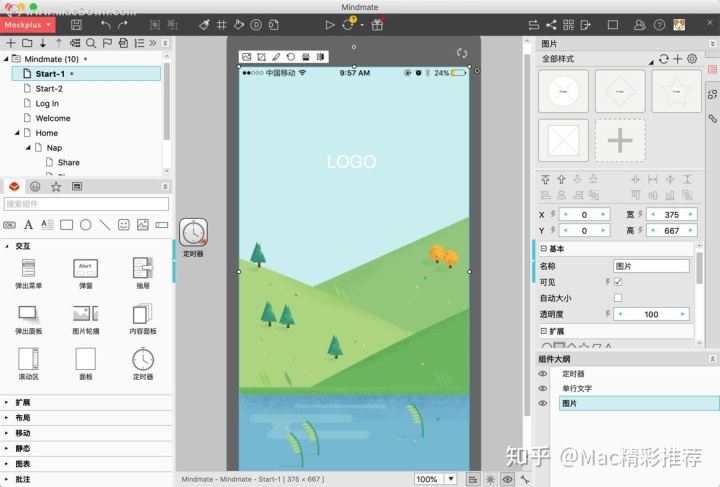Toggle visibility of 定时器 in outline
720x487 pixels.
click(x=542, y=374)
